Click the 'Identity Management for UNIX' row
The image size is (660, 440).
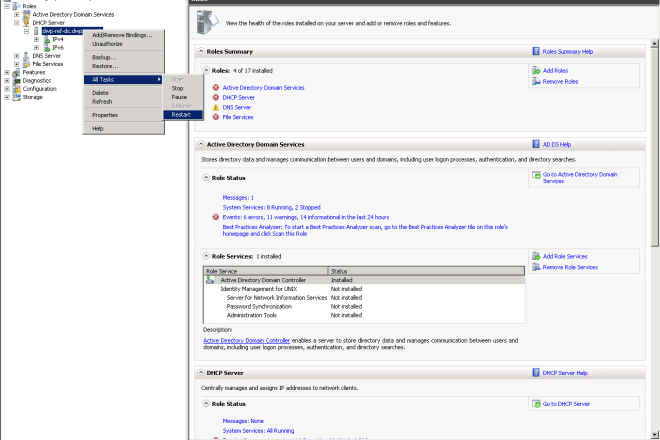point(364,289)
